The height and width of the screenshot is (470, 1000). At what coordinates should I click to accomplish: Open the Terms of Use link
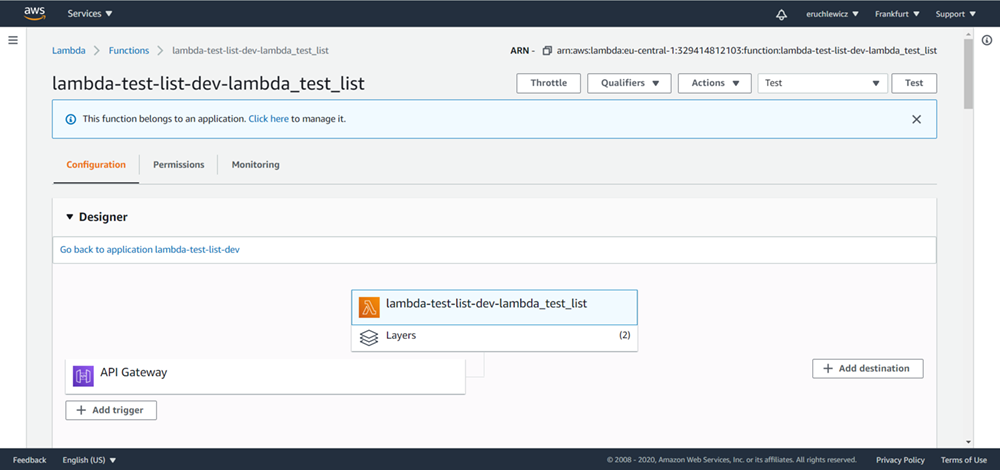click(964, 460)
